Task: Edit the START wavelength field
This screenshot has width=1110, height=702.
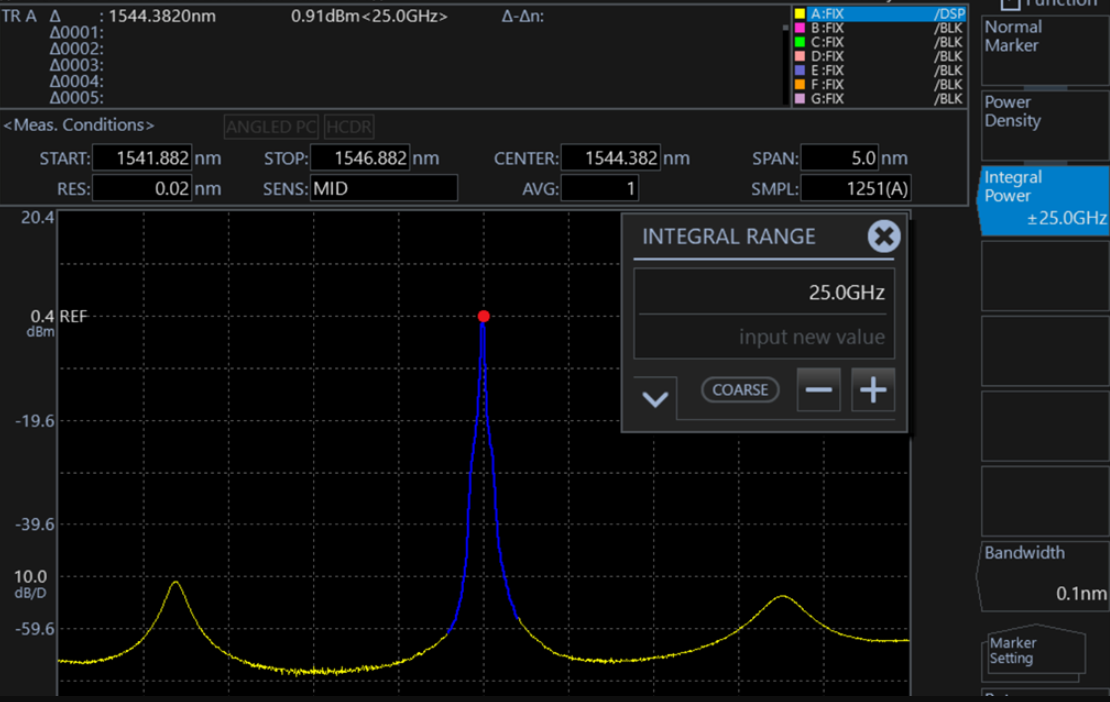Action: tap(141, 158)
